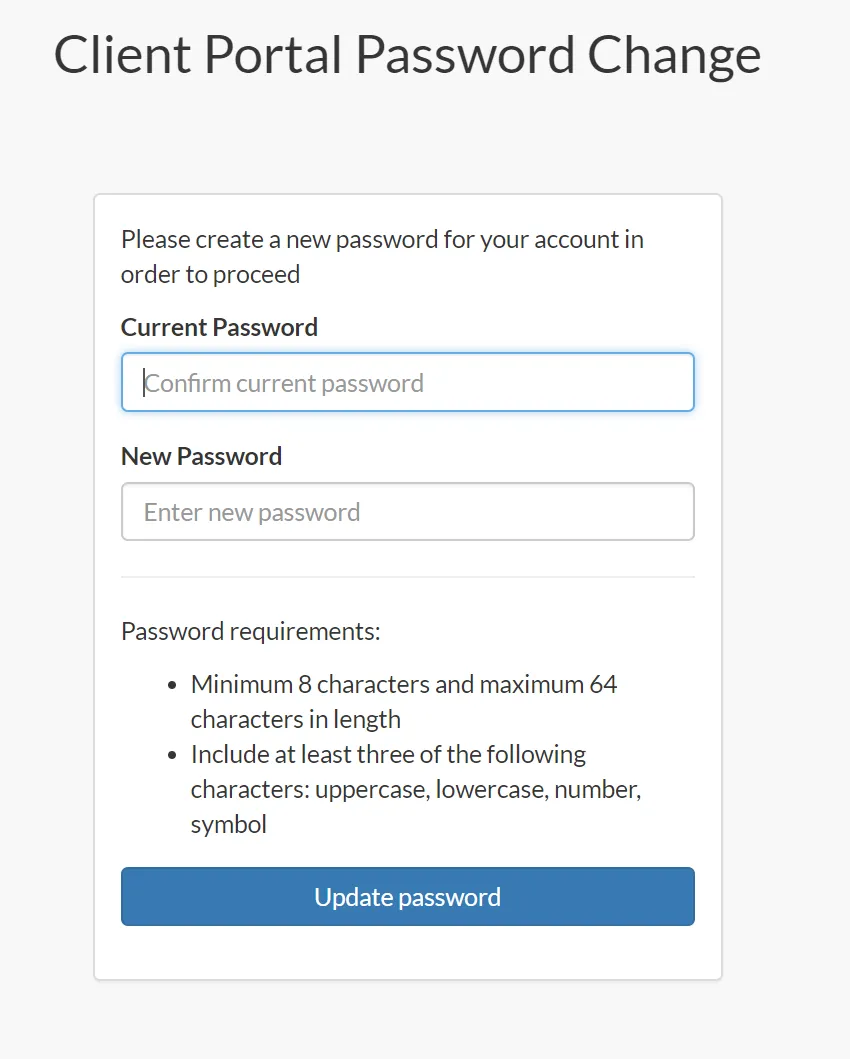Click into the New Password field
This screenshot has width=850, height=1059.
(x=407, y=512)
